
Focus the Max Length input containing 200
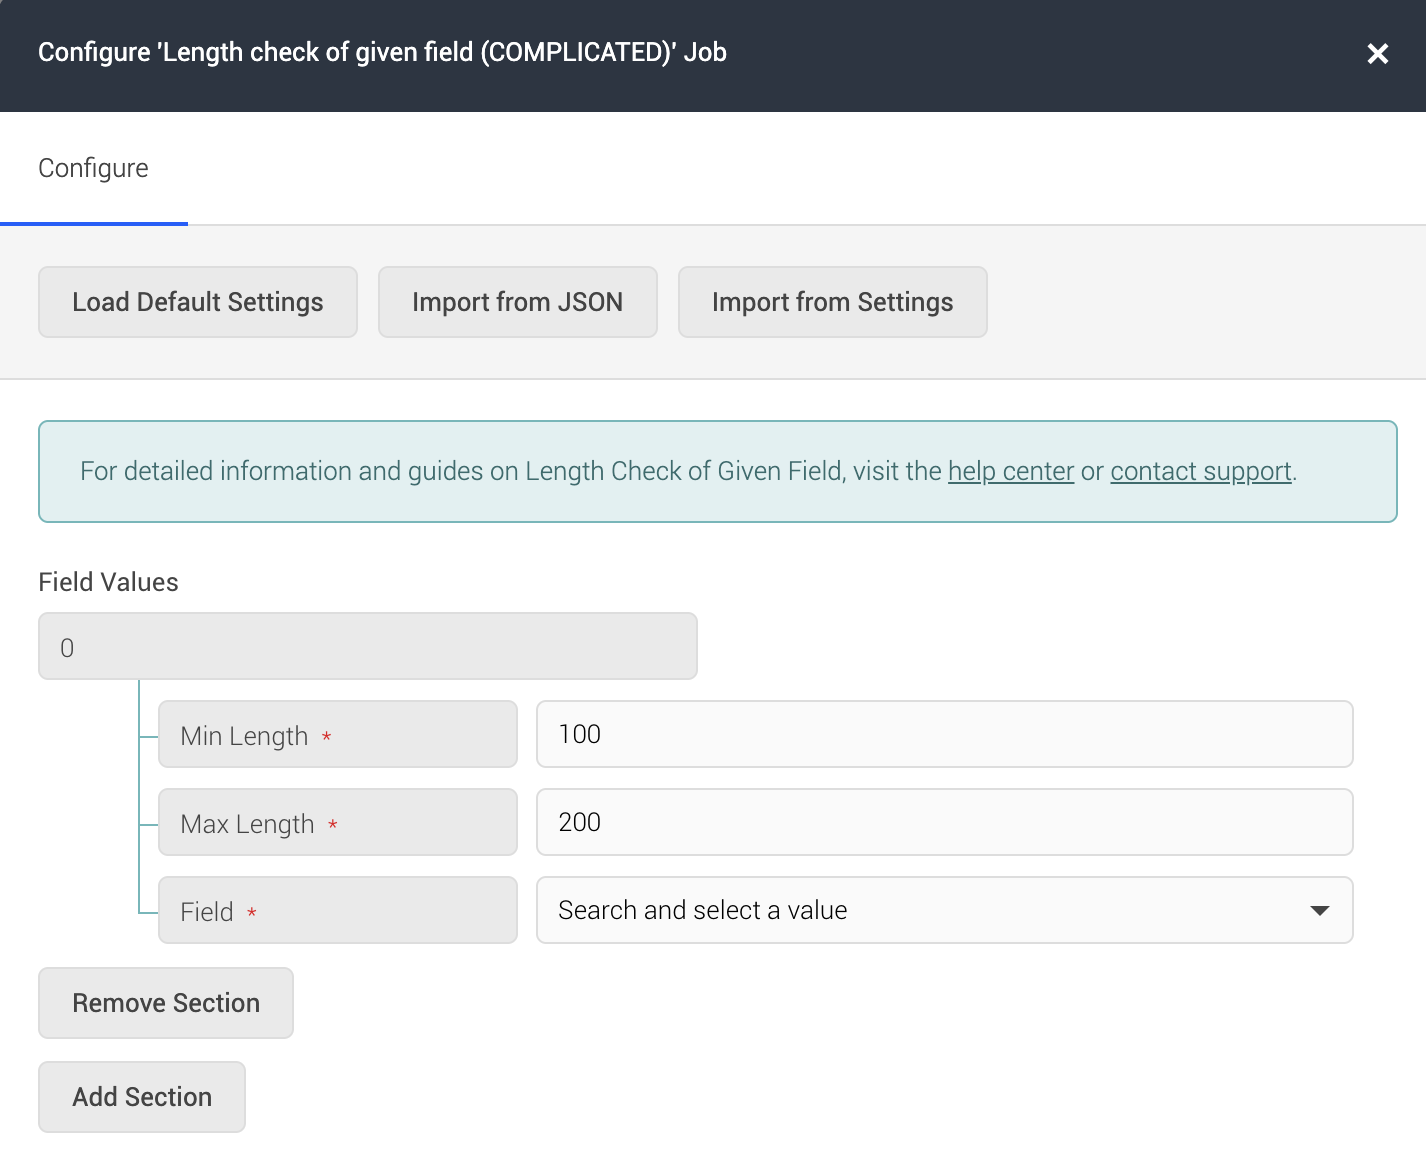[944, 822]
